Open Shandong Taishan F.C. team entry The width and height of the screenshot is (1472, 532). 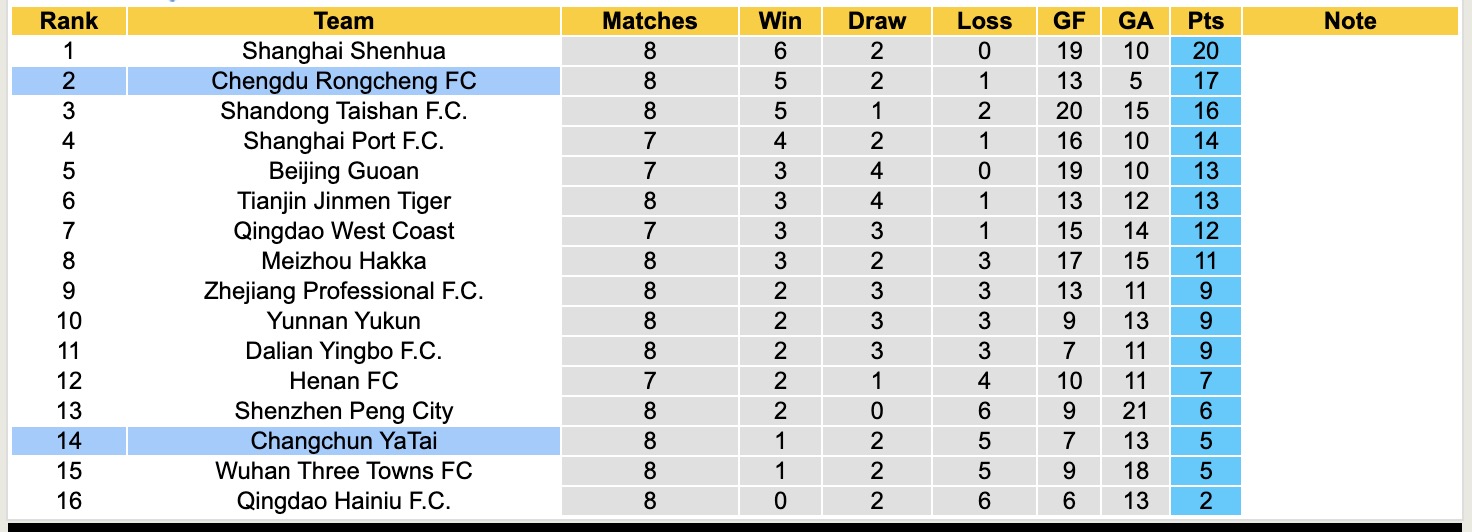pyautogui.click(x=343, y=111)
